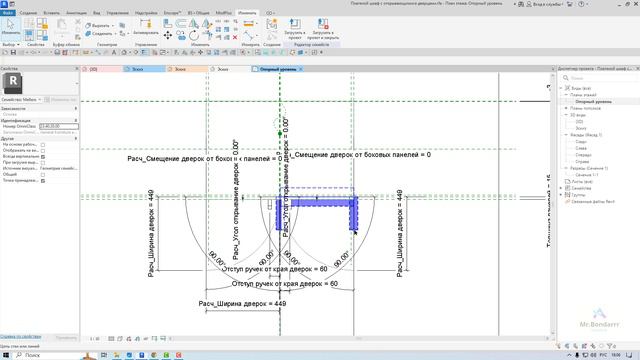Click the Measure tool in Измерить panel
This screenshot has height=360, width=640.
coord(249,24)
